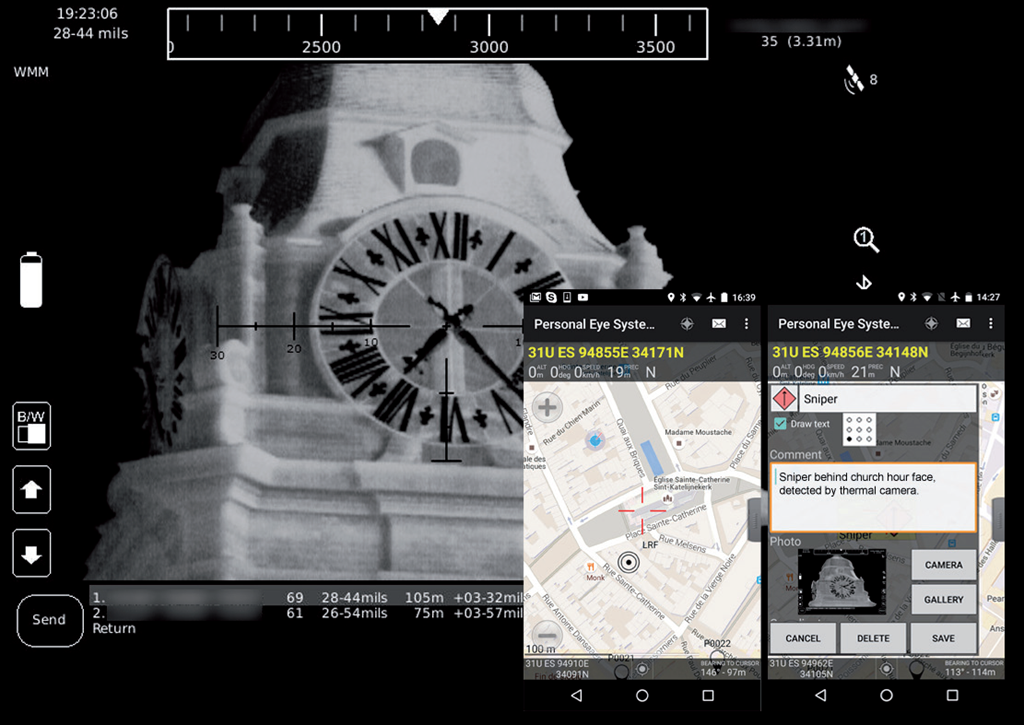Screen dimensions: 1024x725
Task: Uncheck the Draw text checkbox
Action: 780,424
